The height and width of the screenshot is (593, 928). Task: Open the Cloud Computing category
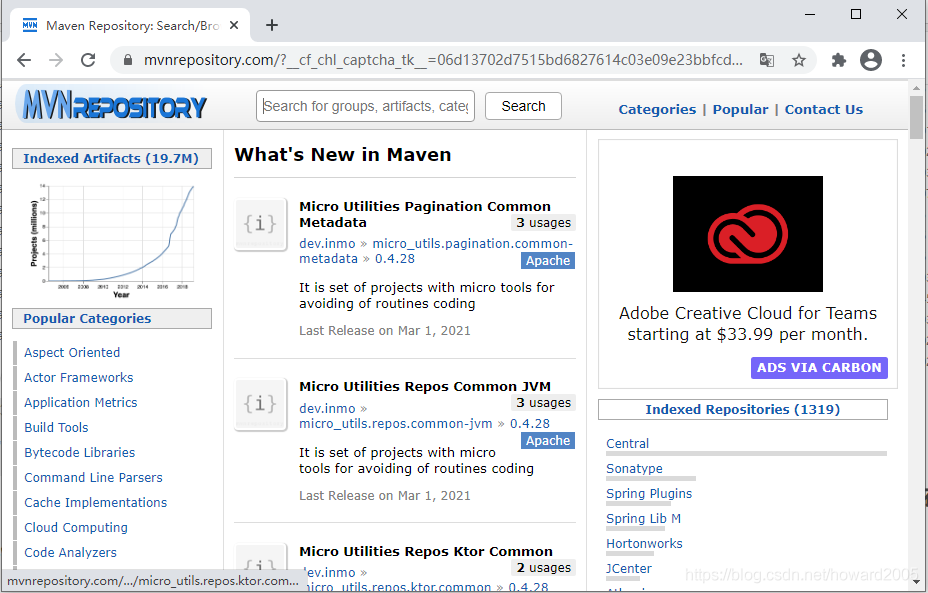tap(76, 527)
